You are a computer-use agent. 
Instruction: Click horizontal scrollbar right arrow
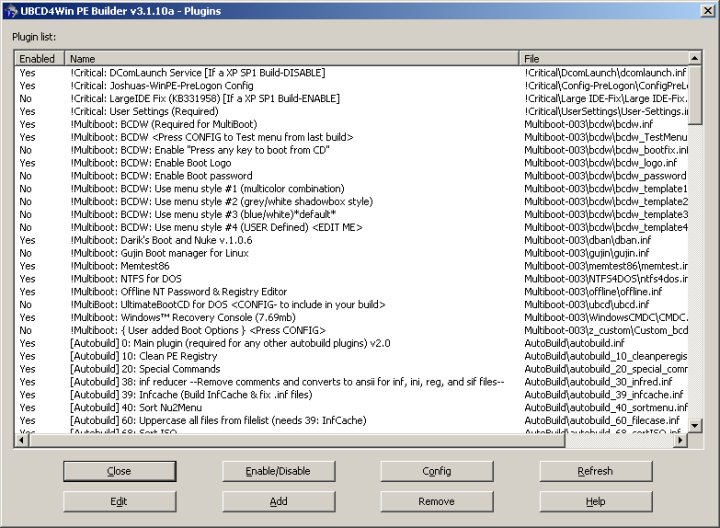tap(681, 440)
